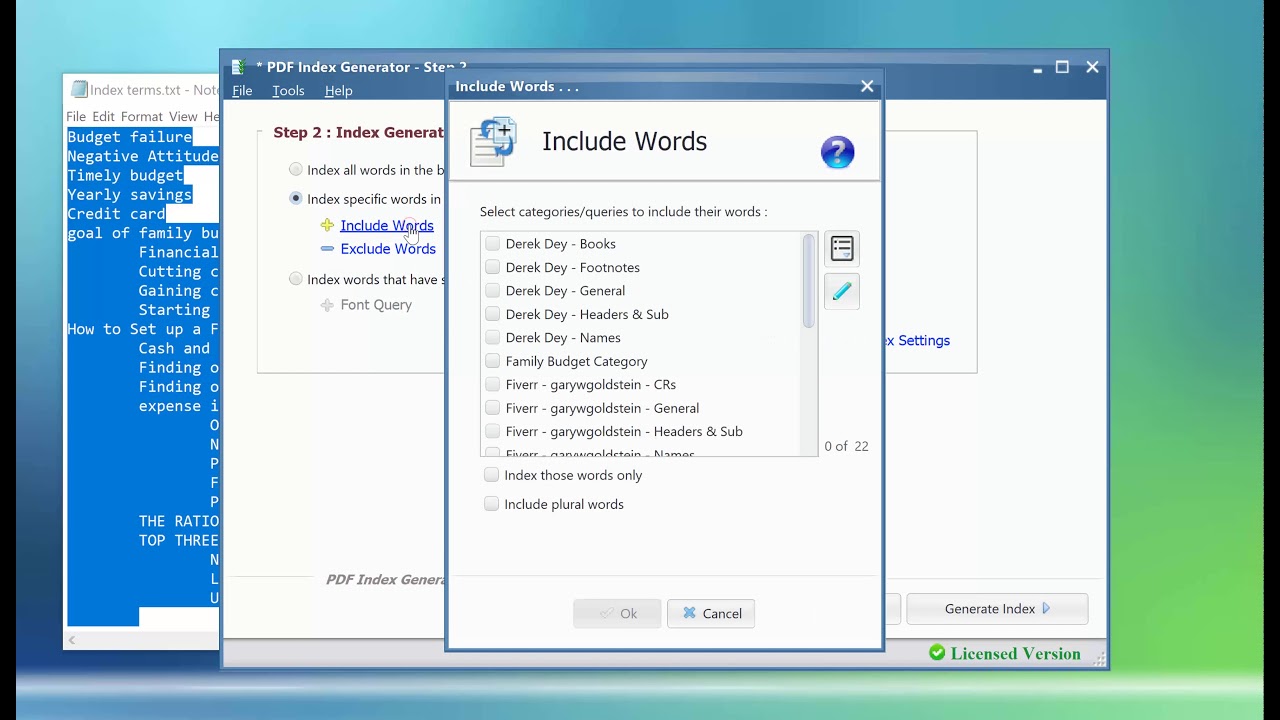Open View menu in Notepad window
This screenshot has height=720, width=1280.
click(183, 117)
